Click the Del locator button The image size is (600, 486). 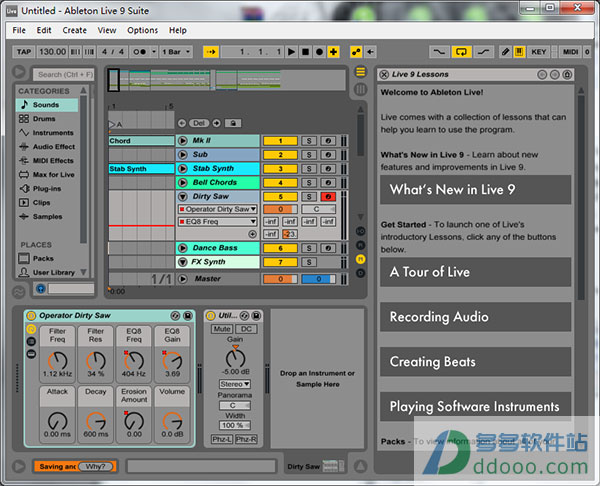[199, 123]
